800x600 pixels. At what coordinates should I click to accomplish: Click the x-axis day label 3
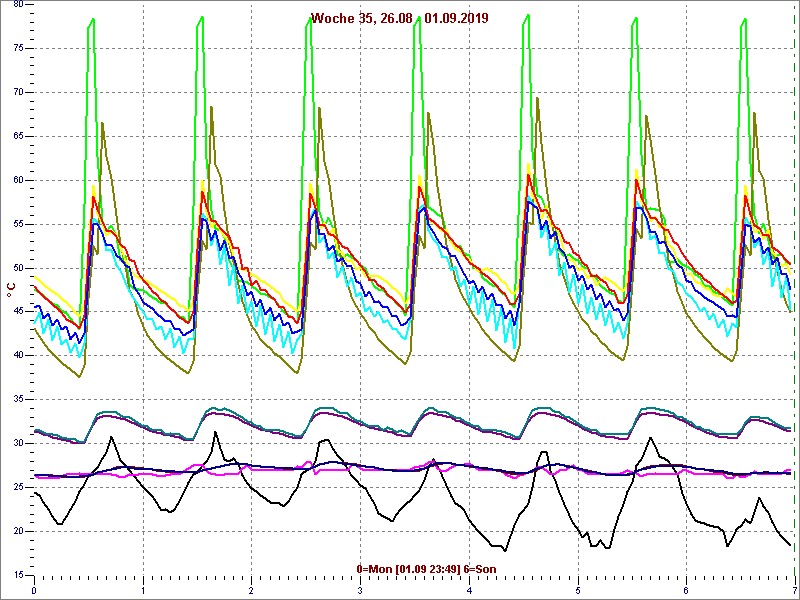pyautogui.click(x=360, y=591)
